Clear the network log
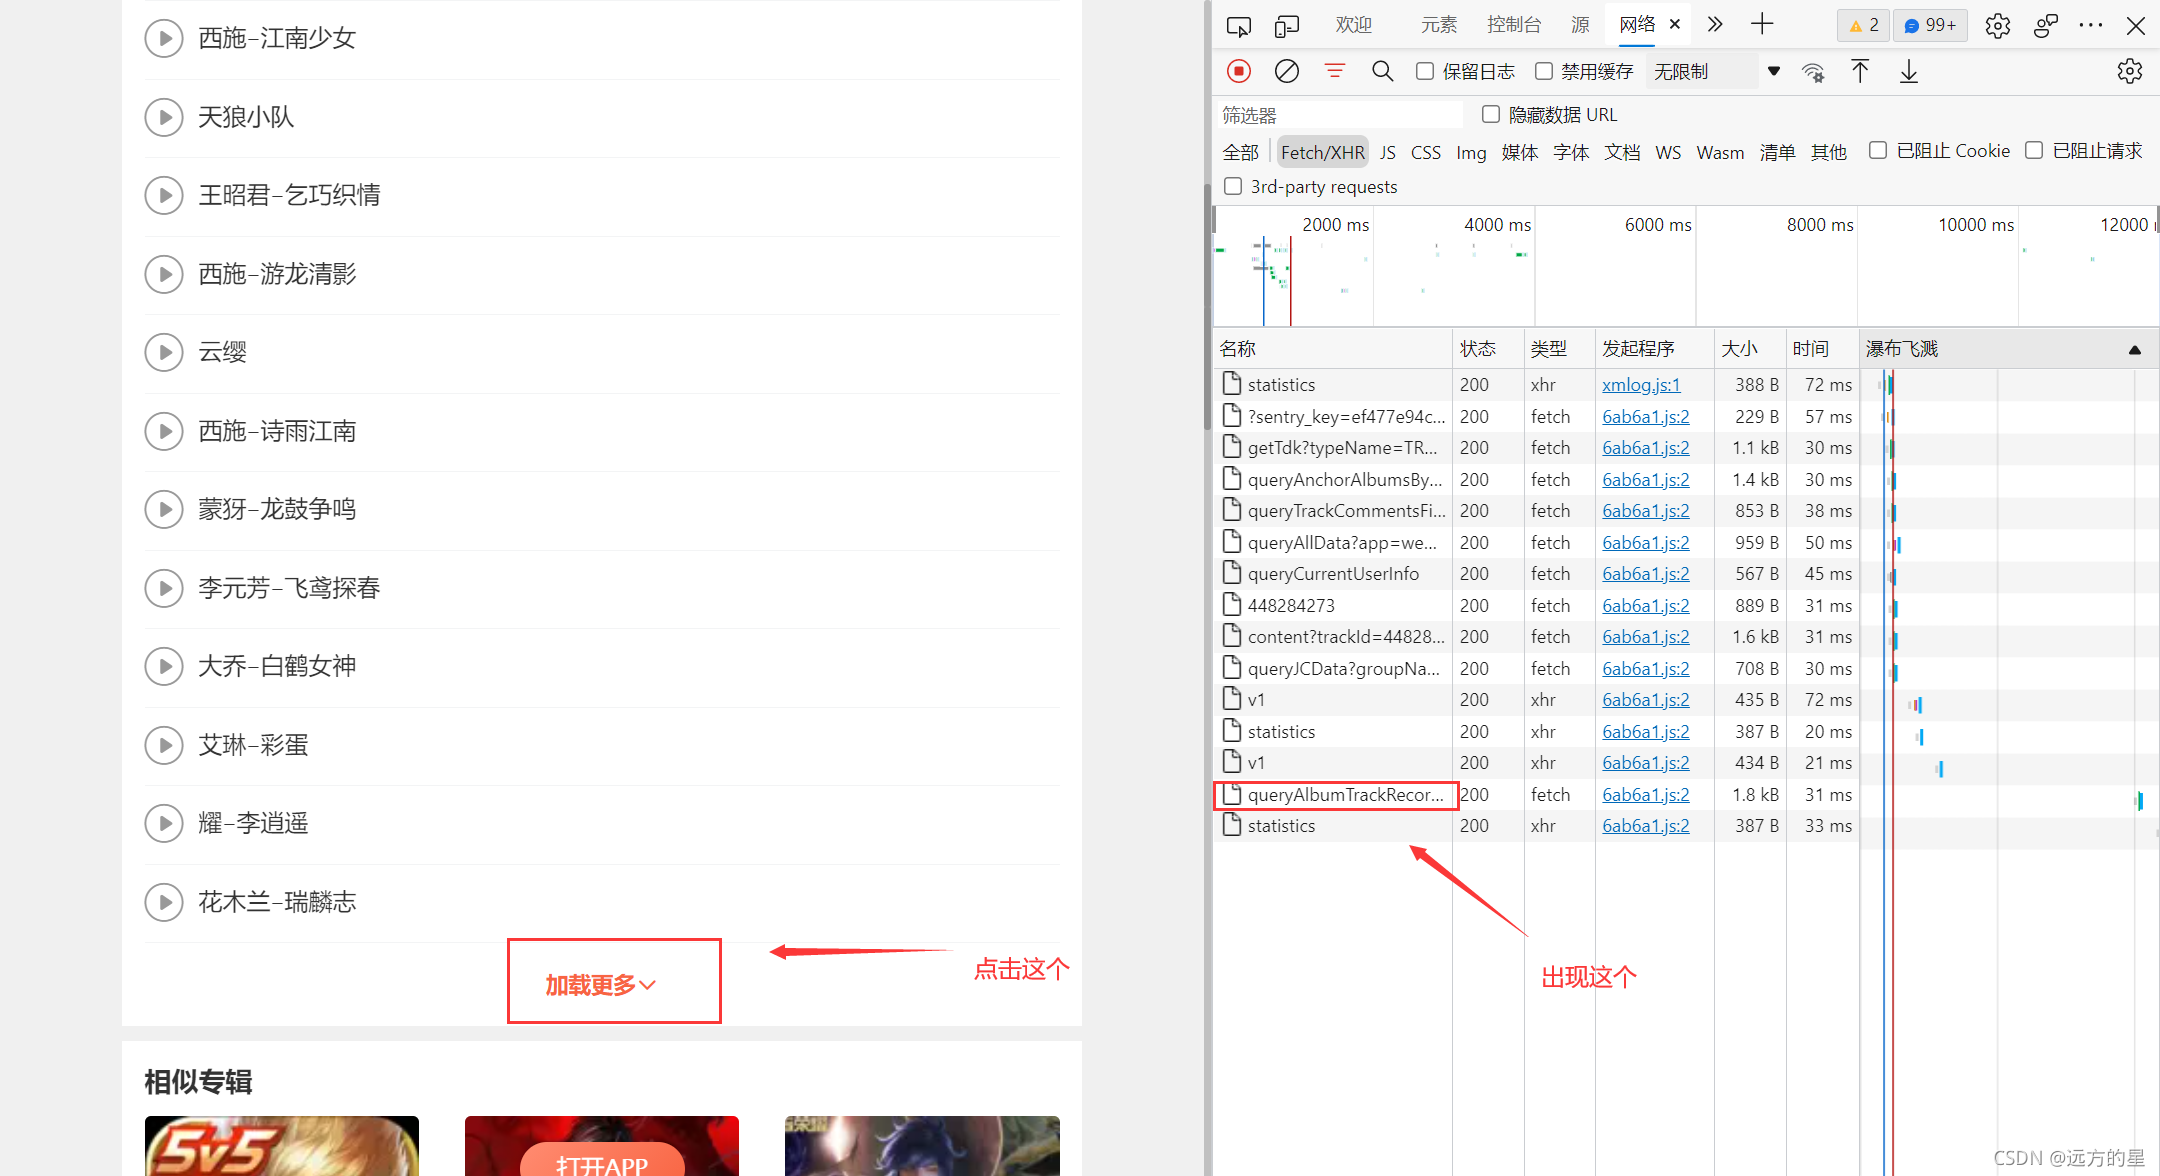Viewport: 2160px width, 1176px height. (x=1287, y=71)
